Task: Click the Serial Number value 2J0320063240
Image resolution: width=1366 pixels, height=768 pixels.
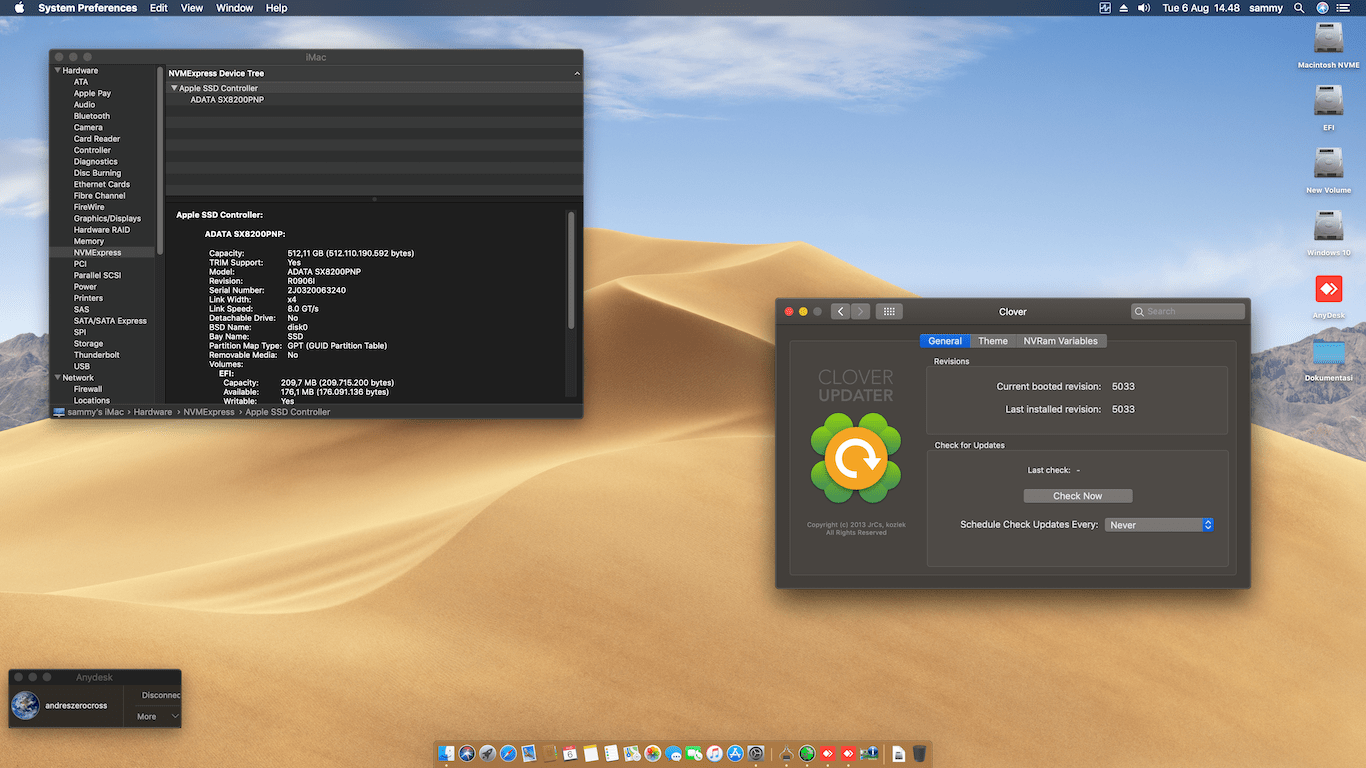Action: click(x=316, y=290)
